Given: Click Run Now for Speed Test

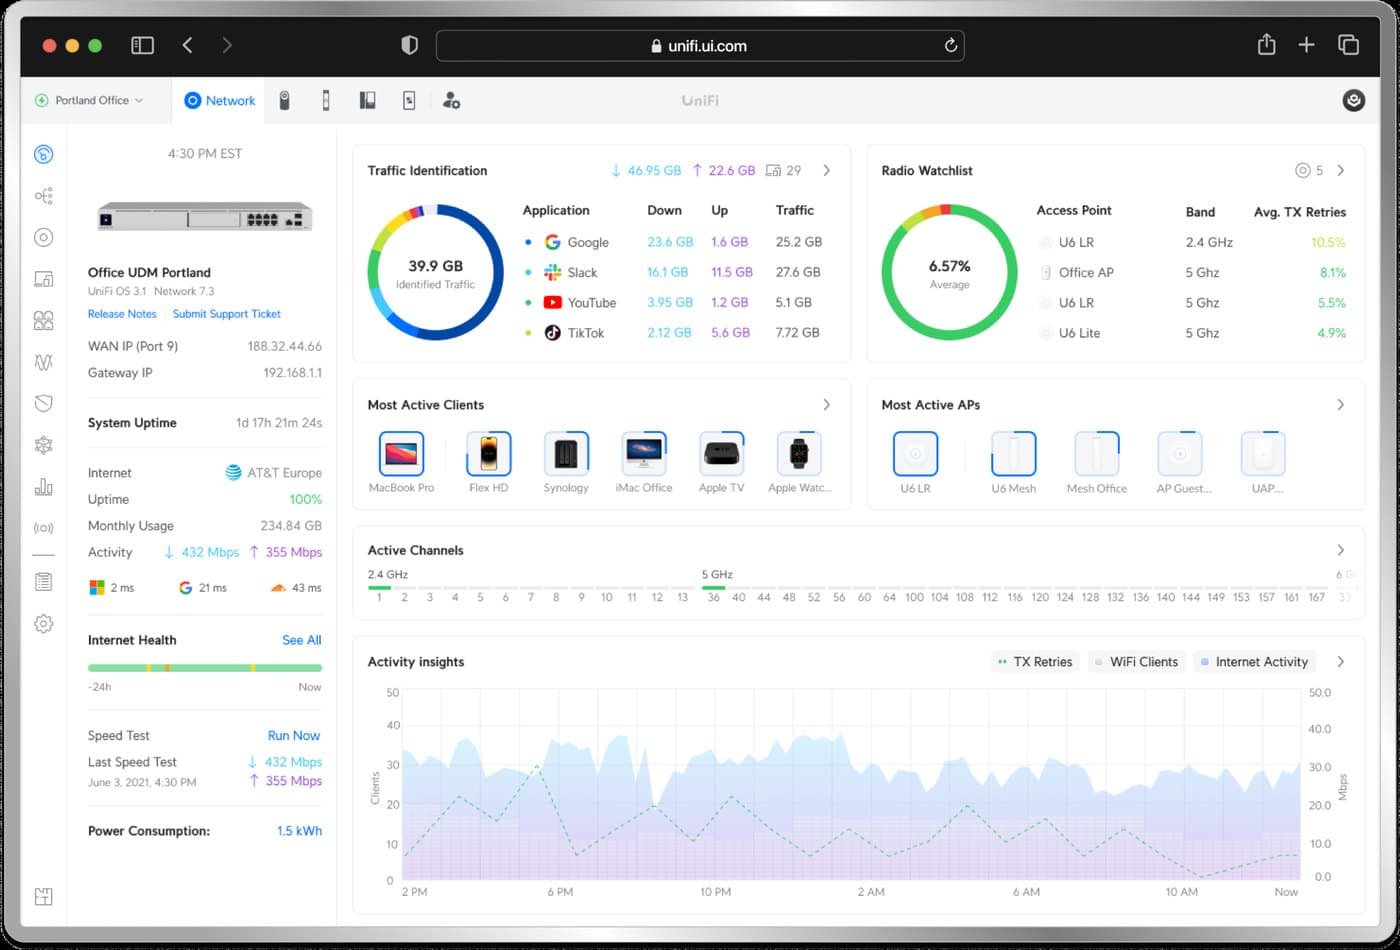Looking at the screenshot, I should pos(294,735).
